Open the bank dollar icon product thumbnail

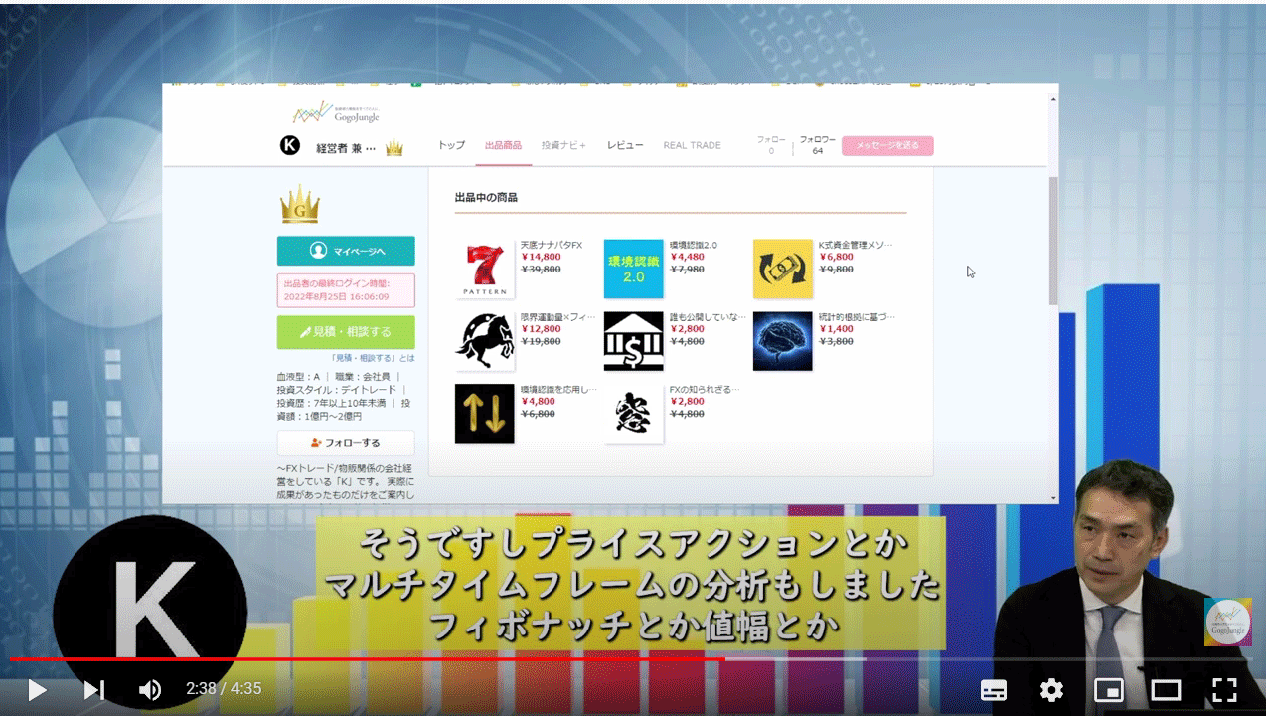[x=633, y=341]
